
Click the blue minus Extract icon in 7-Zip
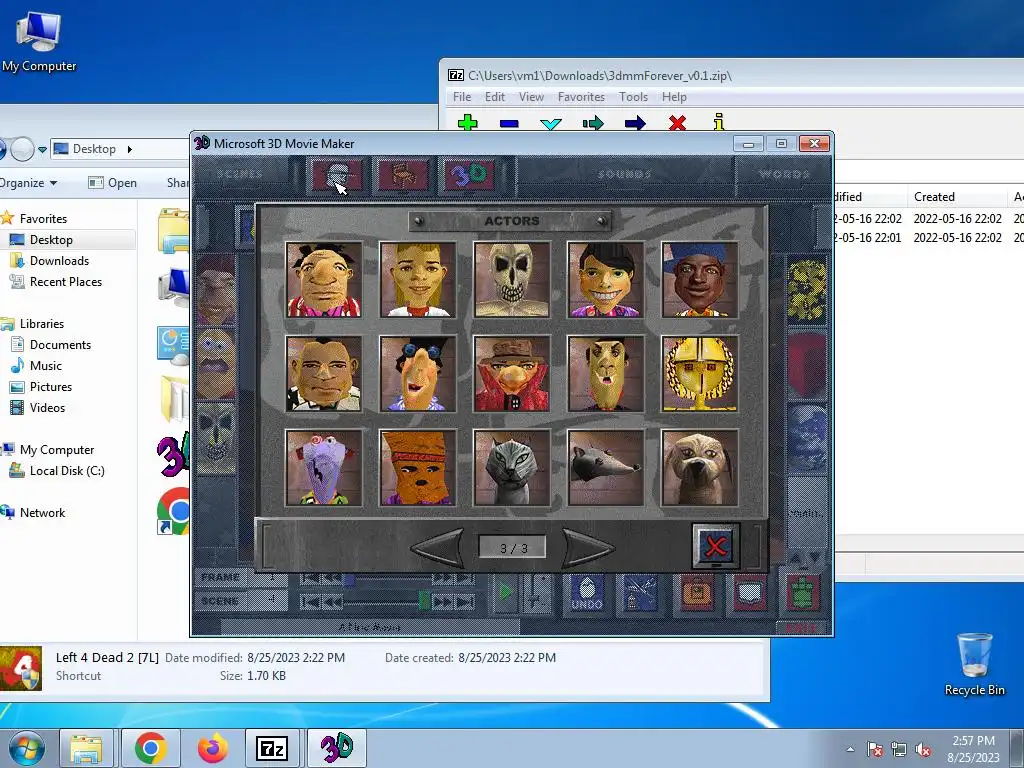coord(509,123)
